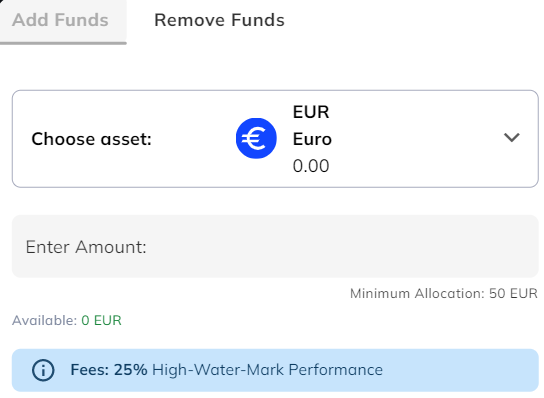
Task: Focus the Enter Amount input field
Action: (275, 246)
